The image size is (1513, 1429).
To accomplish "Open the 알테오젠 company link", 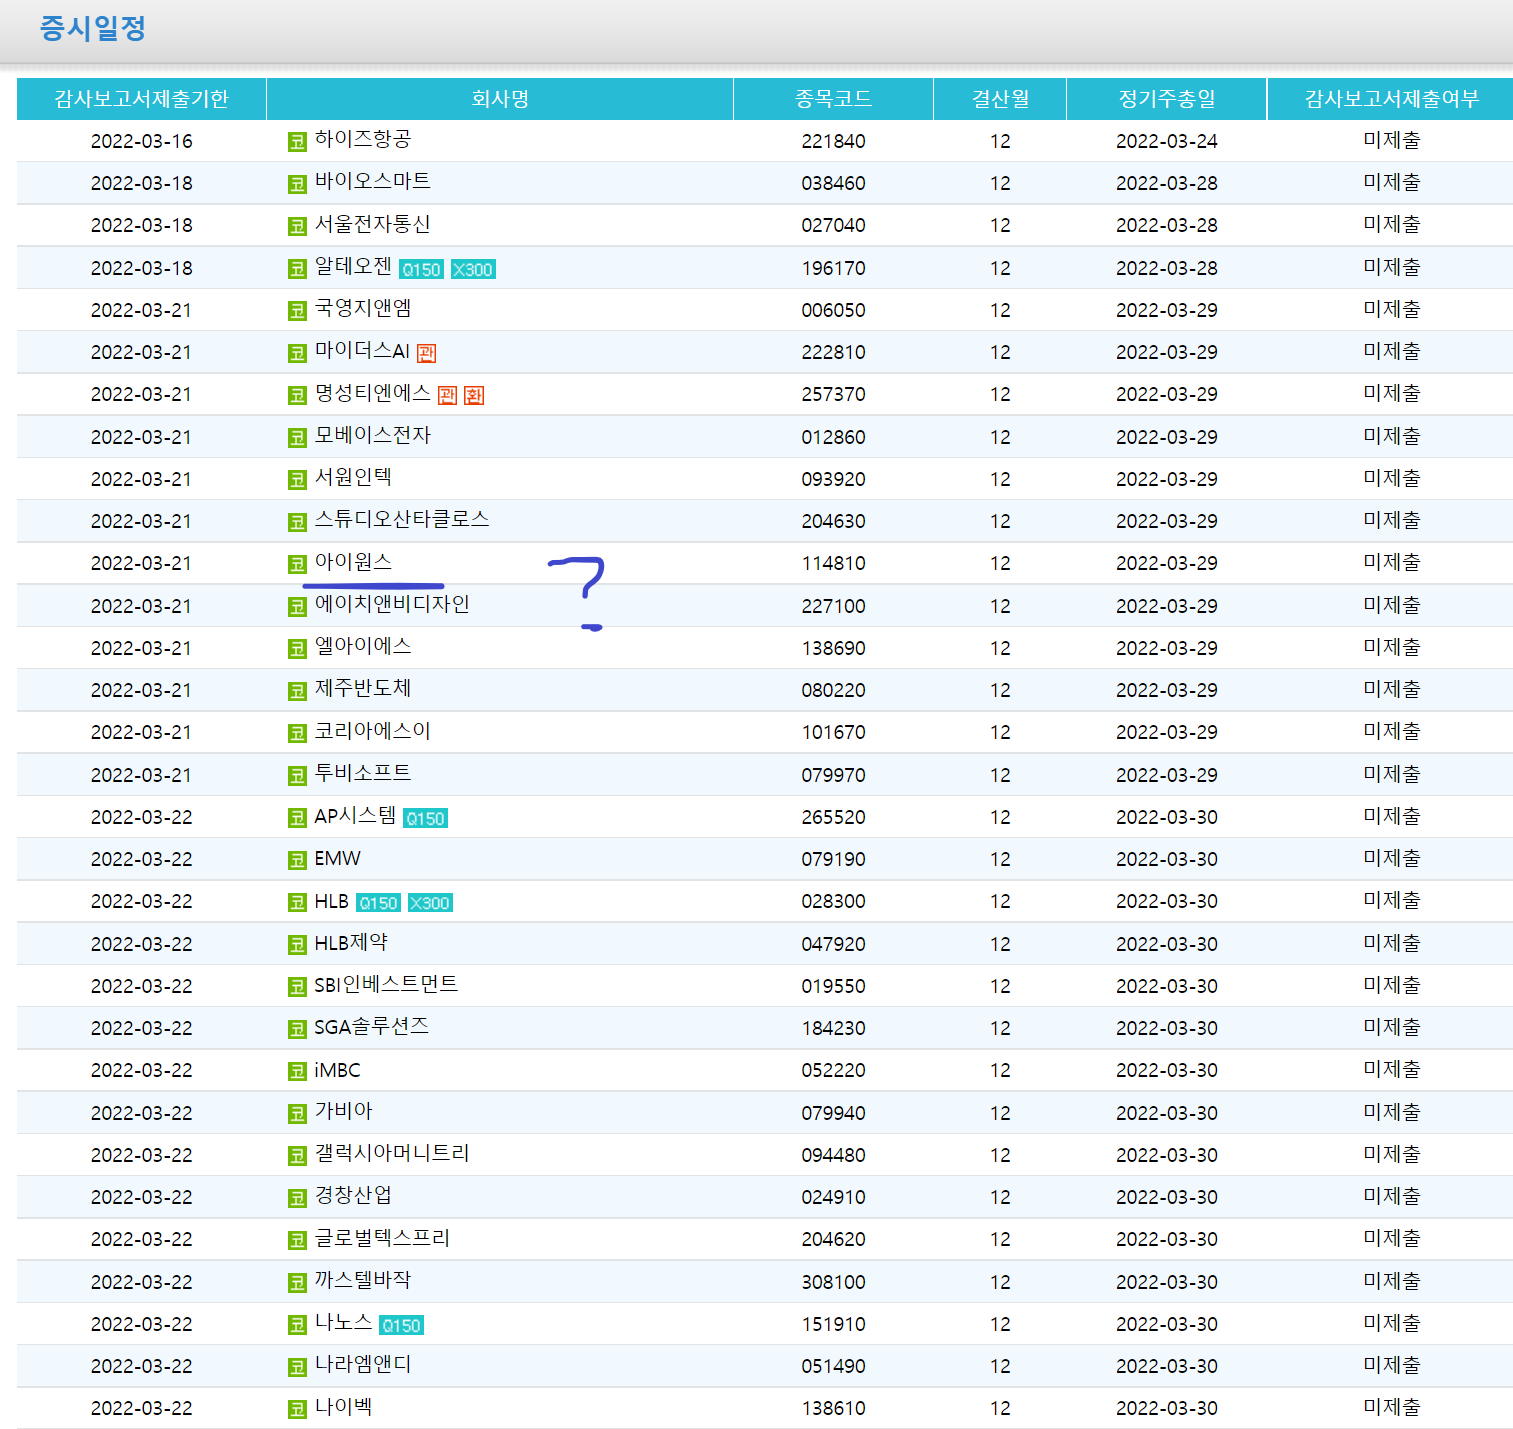I will pos(353,266).
